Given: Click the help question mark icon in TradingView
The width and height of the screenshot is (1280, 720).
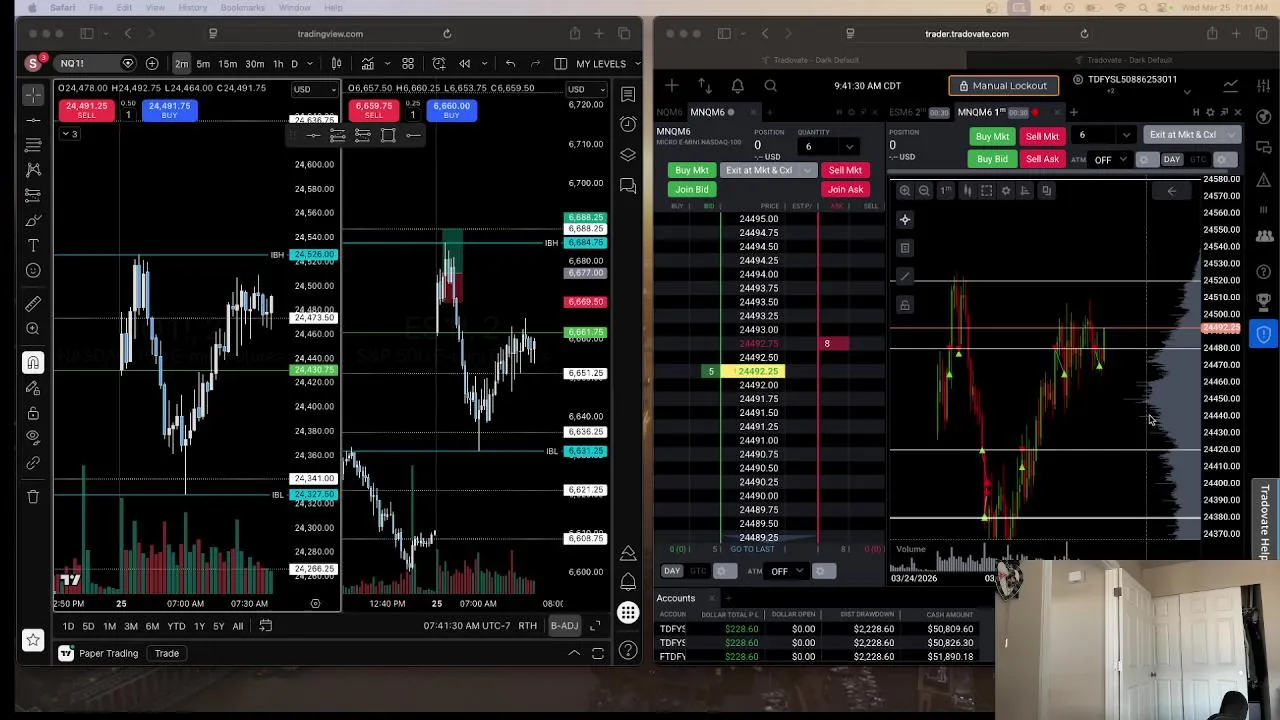Looking at the screenshot, I should pos(628,651).
